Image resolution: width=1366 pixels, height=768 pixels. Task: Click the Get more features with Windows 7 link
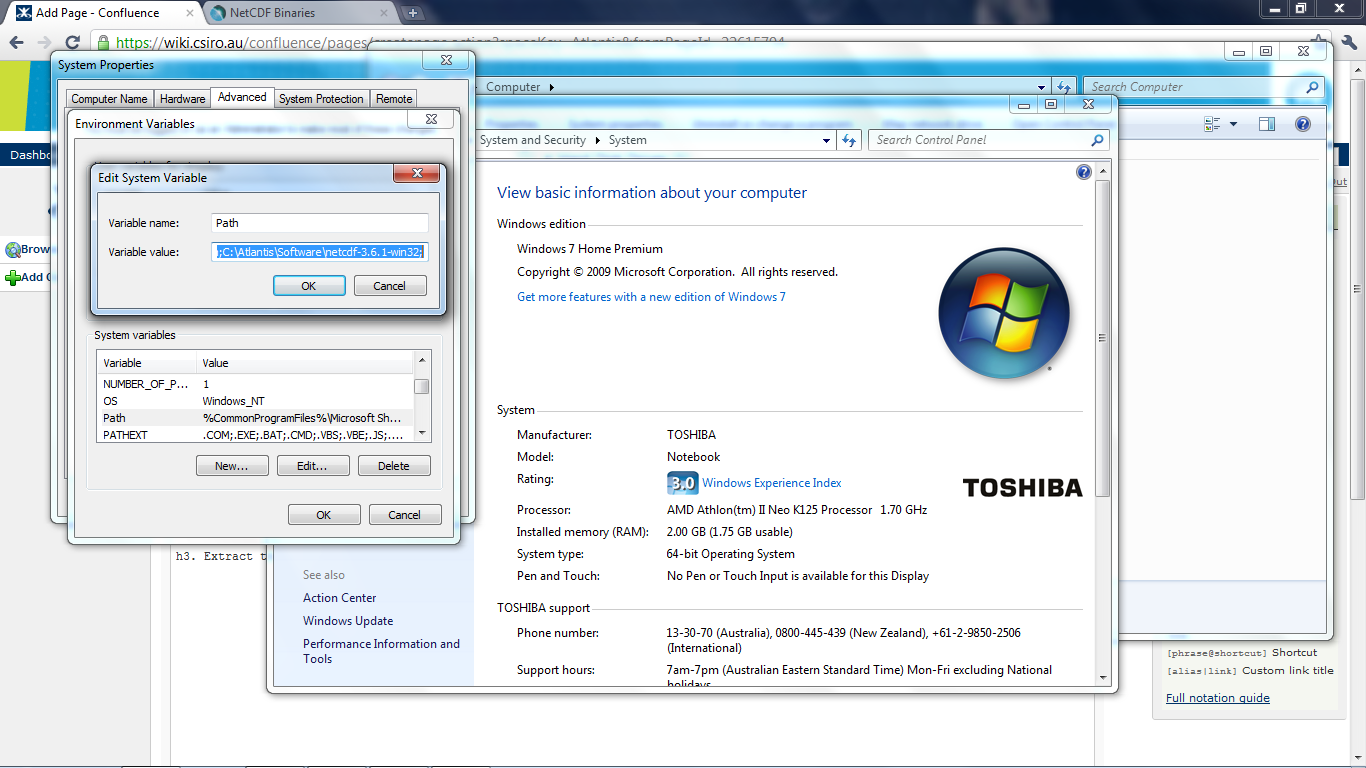651,297
